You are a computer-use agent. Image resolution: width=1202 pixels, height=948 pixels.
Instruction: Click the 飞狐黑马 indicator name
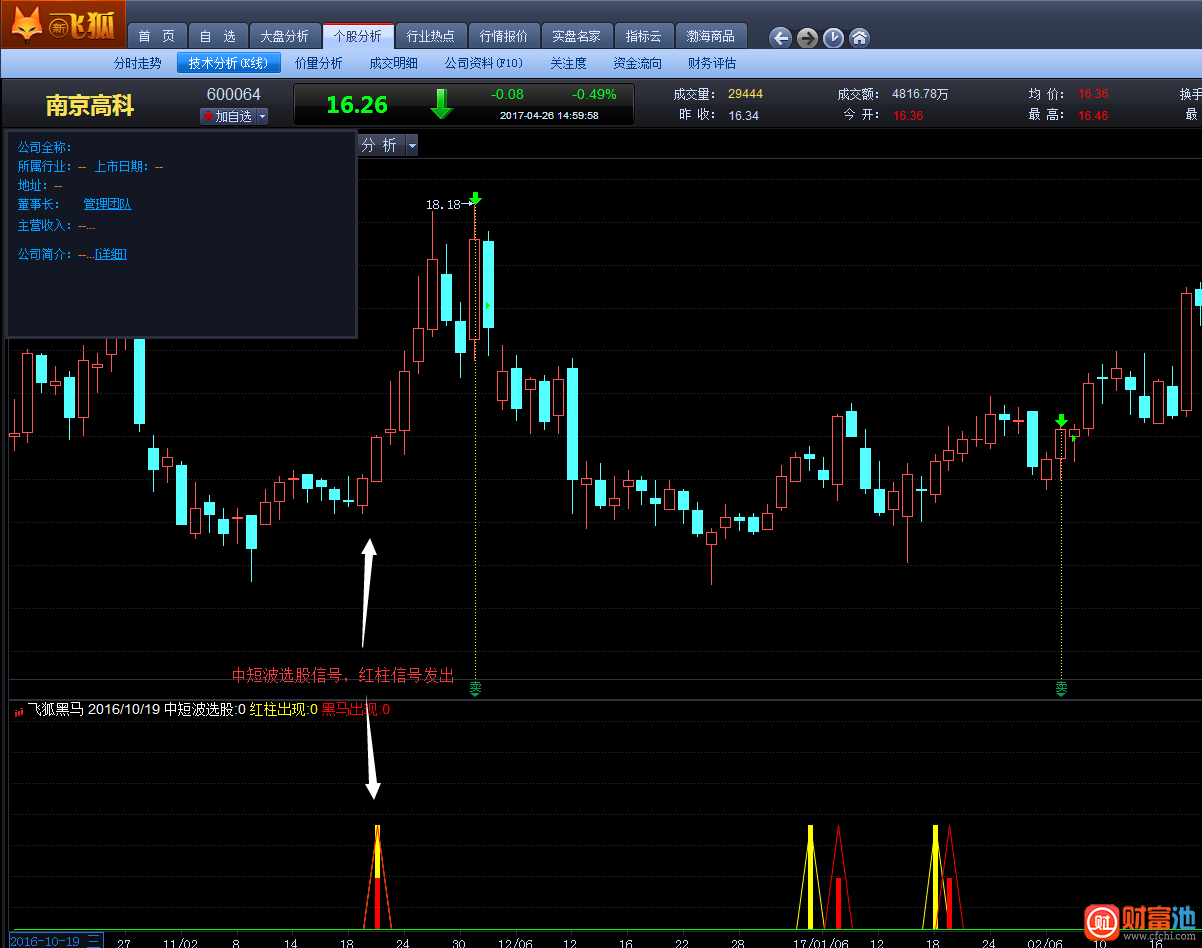[x=56, y=710]
